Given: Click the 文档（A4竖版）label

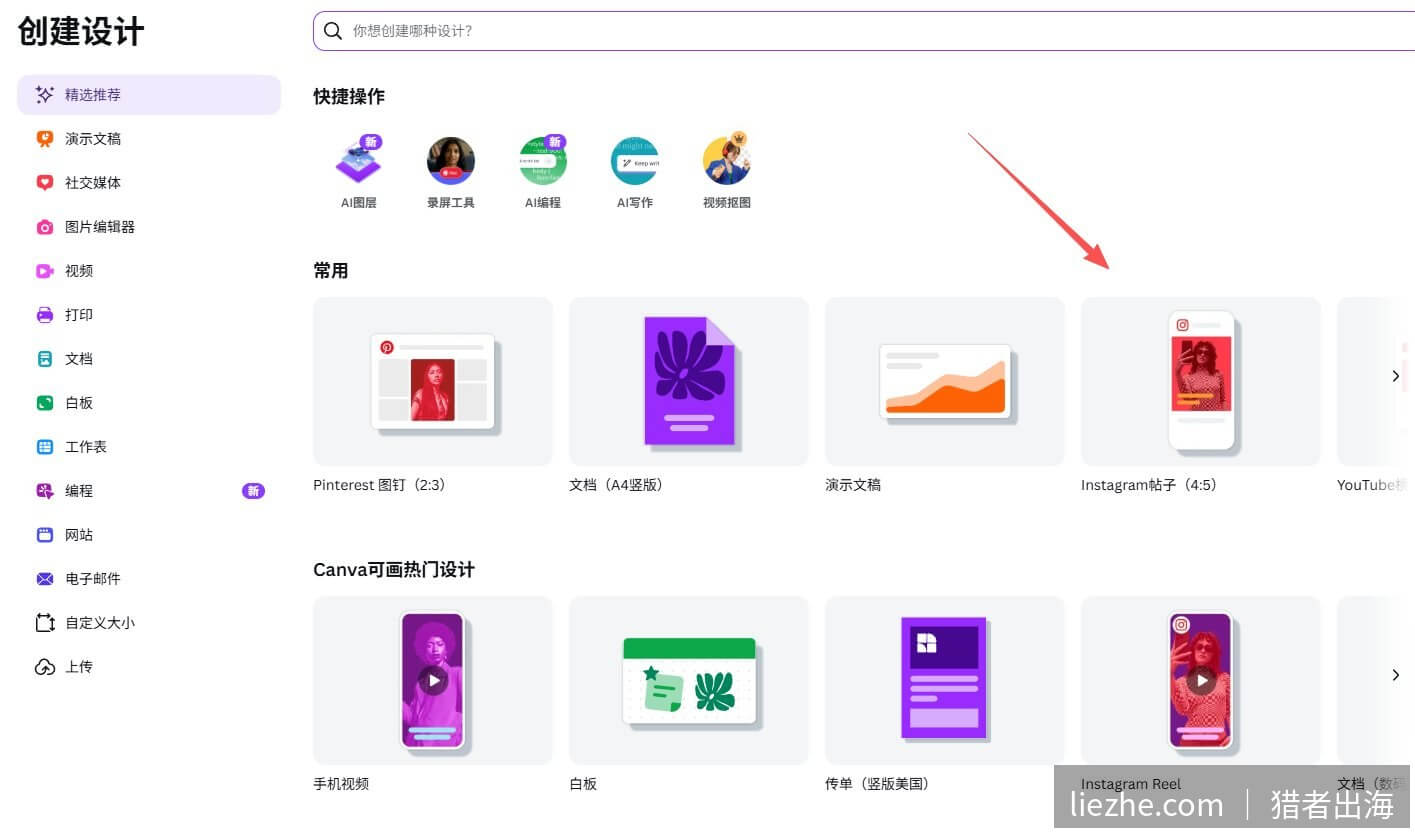Looking at the screenshot, I should click(x=616, y=485).
